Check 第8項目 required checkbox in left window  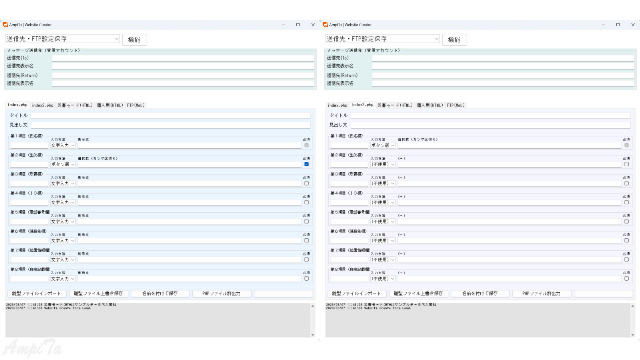coord(307,279)
